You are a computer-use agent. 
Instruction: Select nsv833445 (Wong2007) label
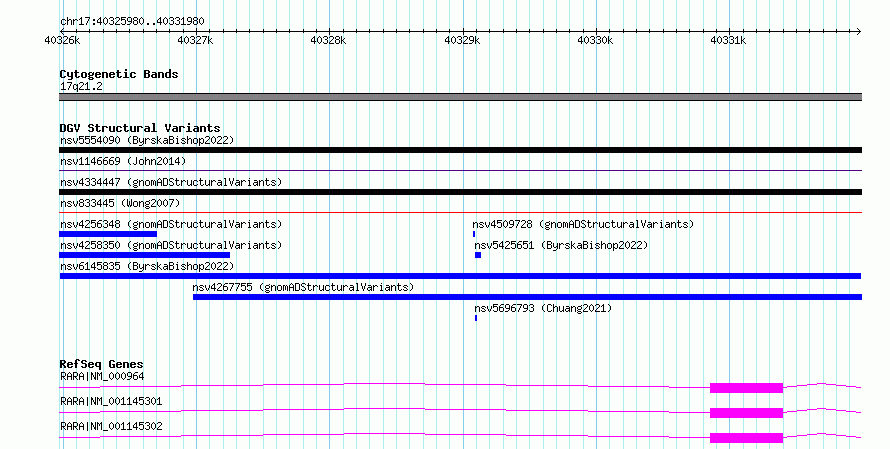coord(120,203)
